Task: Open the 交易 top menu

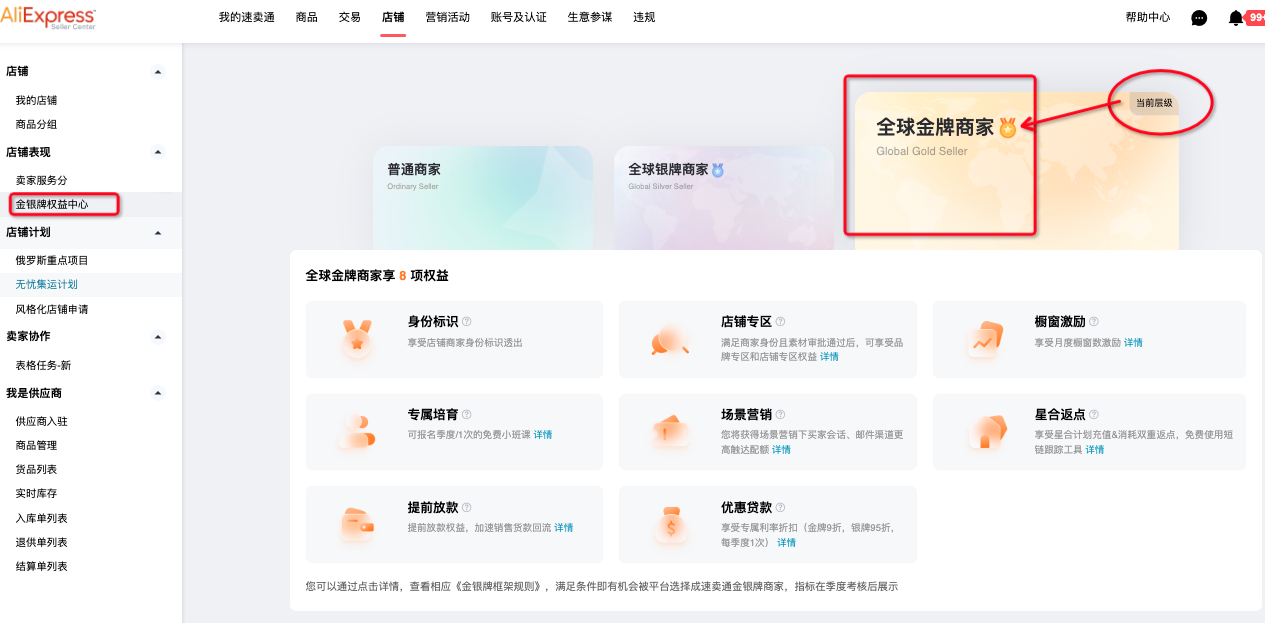Action: point(350,17)
